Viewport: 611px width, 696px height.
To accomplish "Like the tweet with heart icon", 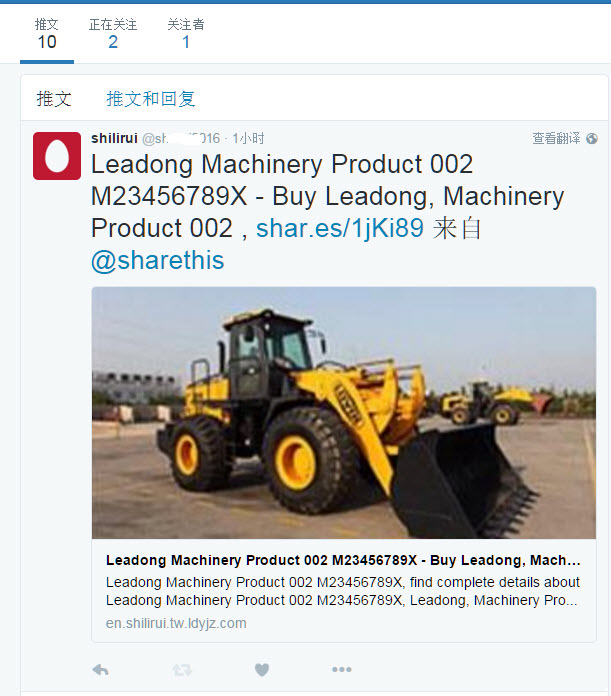I will pos(262,669).
